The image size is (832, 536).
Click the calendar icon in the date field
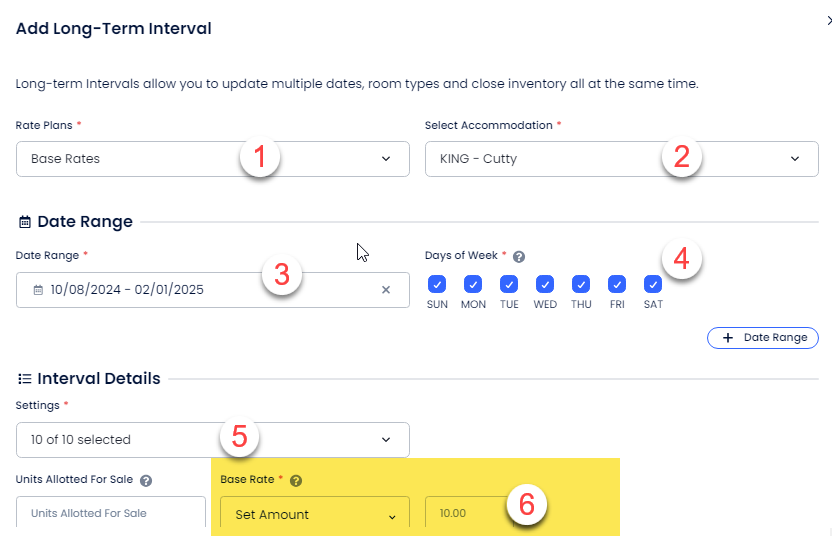[x=38, y=290]
